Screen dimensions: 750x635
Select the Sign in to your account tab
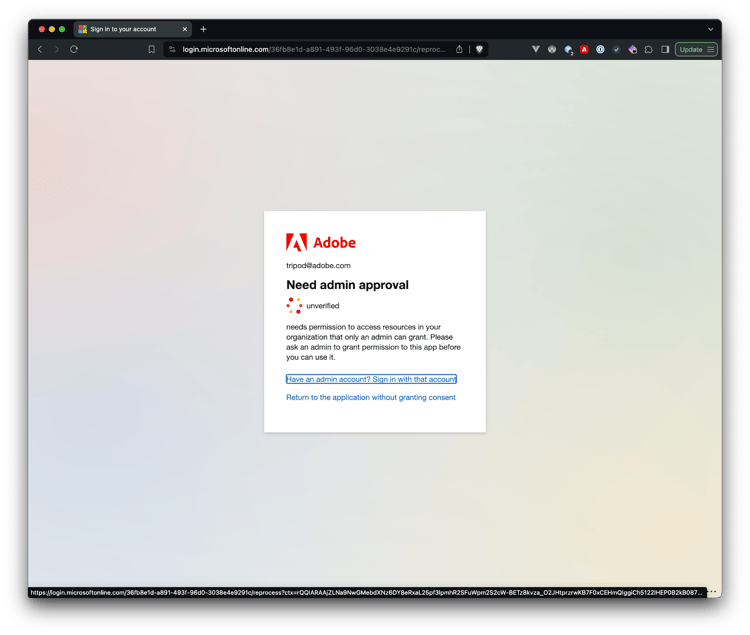(132, 29)
